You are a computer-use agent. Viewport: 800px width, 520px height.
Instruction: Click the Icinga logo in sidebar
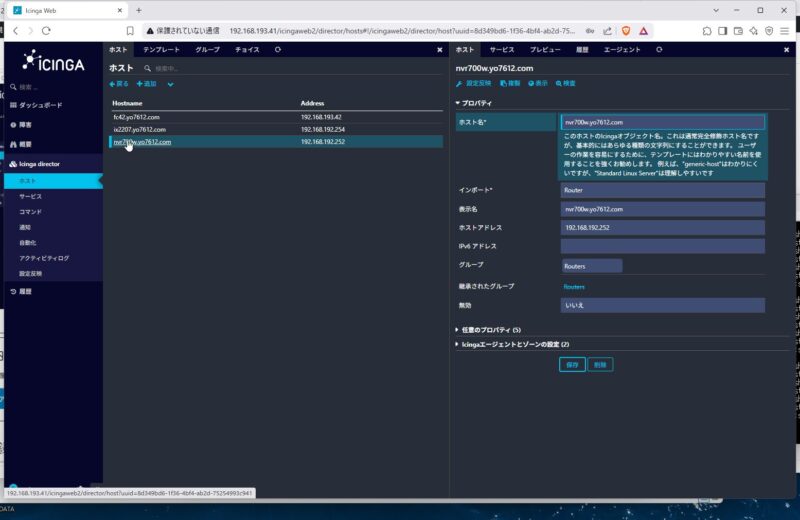[x=54, y=62]
